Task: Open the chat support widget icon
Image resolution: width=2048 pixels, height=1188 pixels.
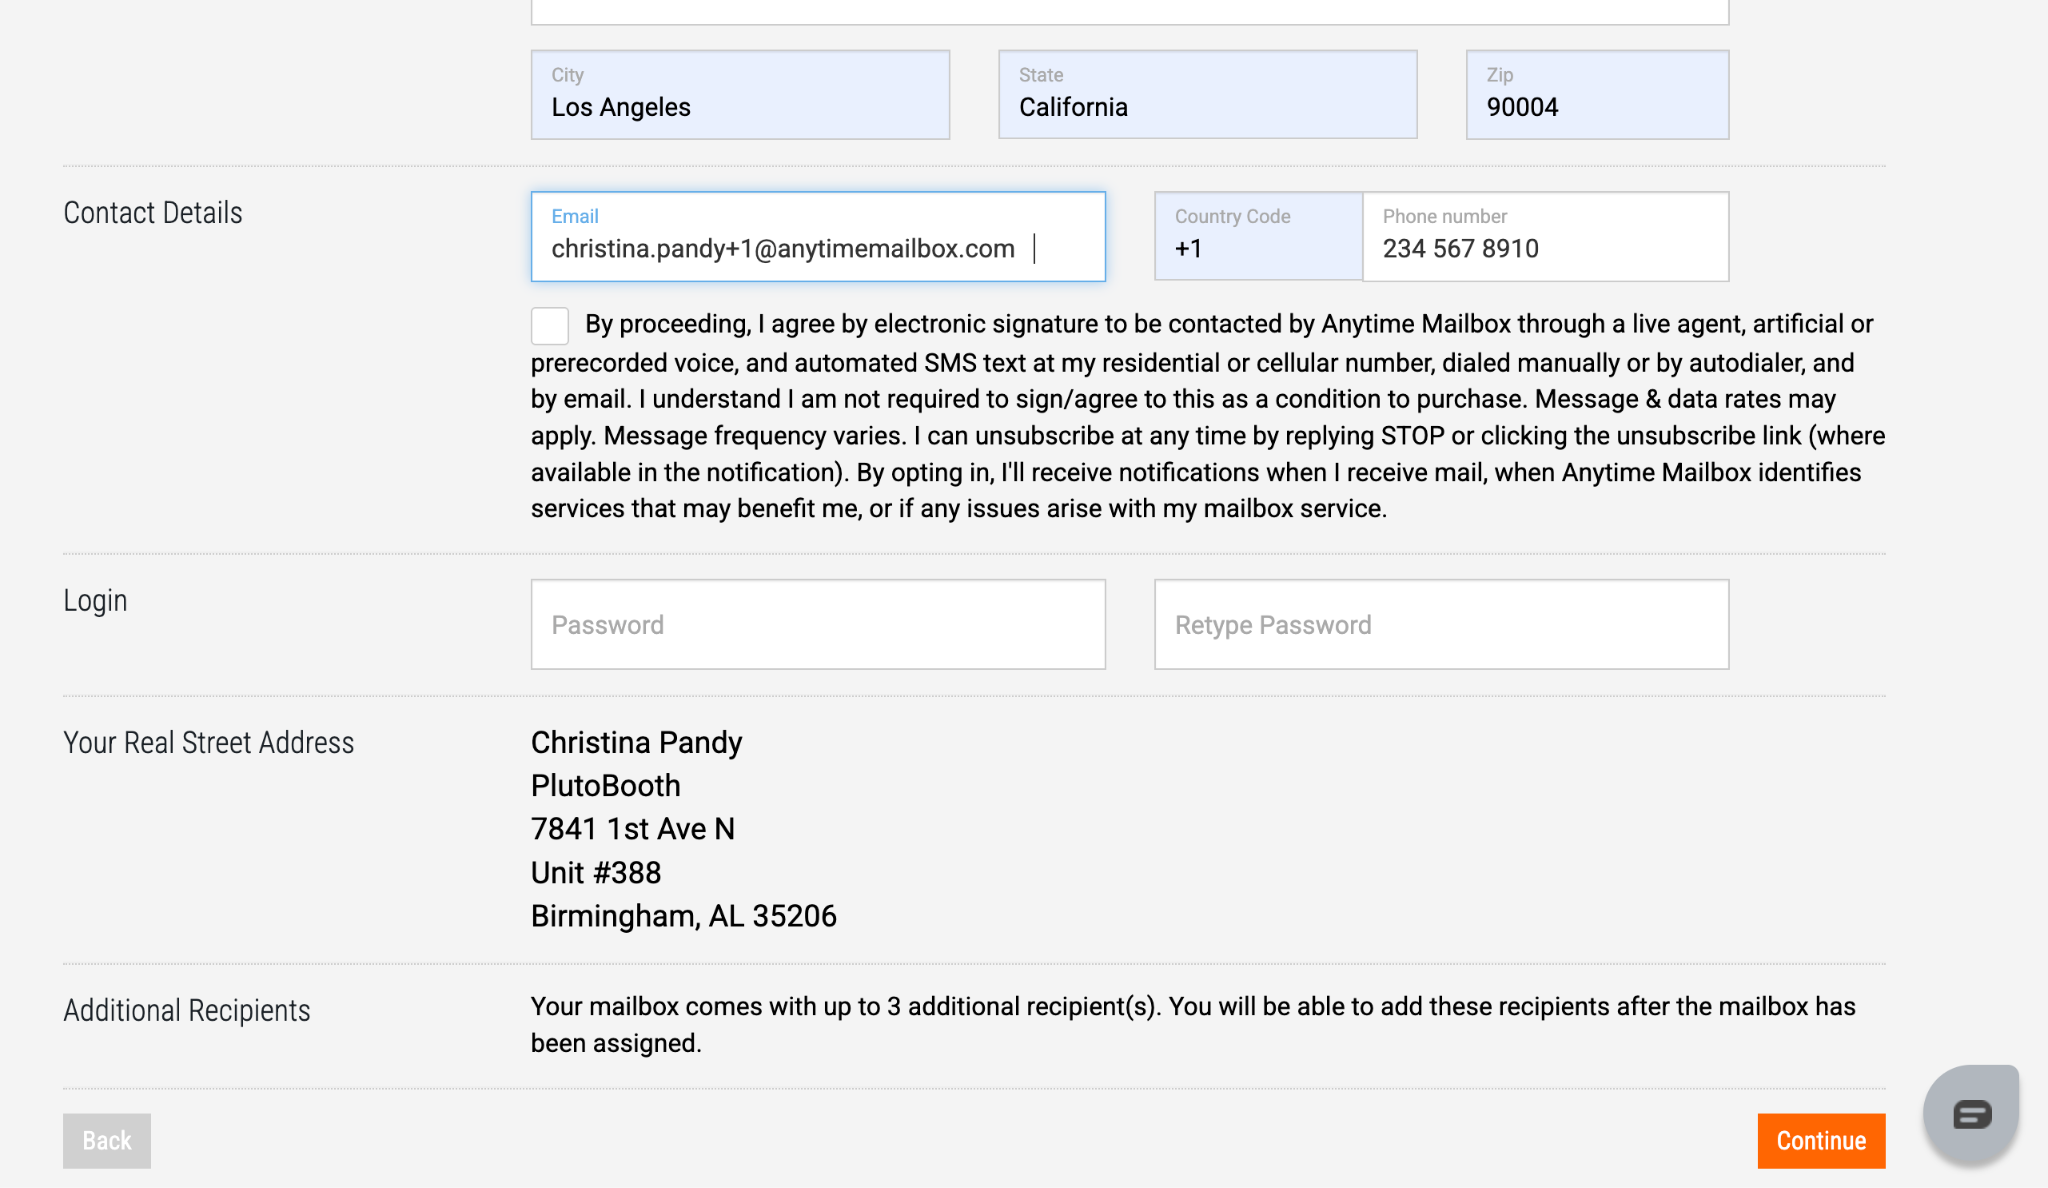Action: pyautogui.click(x=1971, y=1113)
